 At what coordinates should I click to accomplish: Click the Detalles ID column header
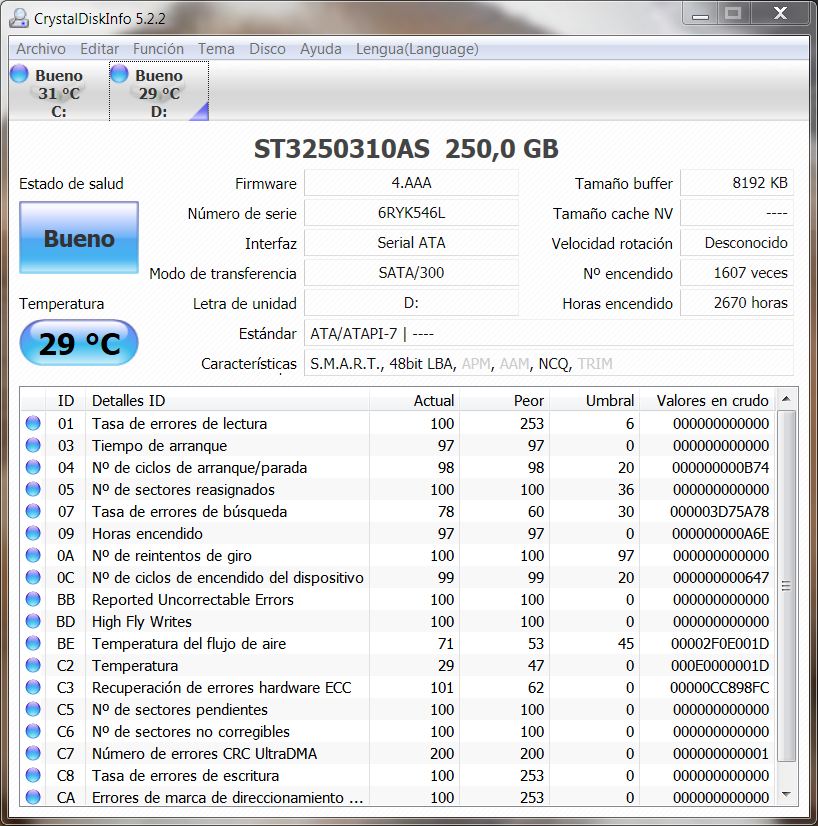pyautogui.click(x=227, y=400)
